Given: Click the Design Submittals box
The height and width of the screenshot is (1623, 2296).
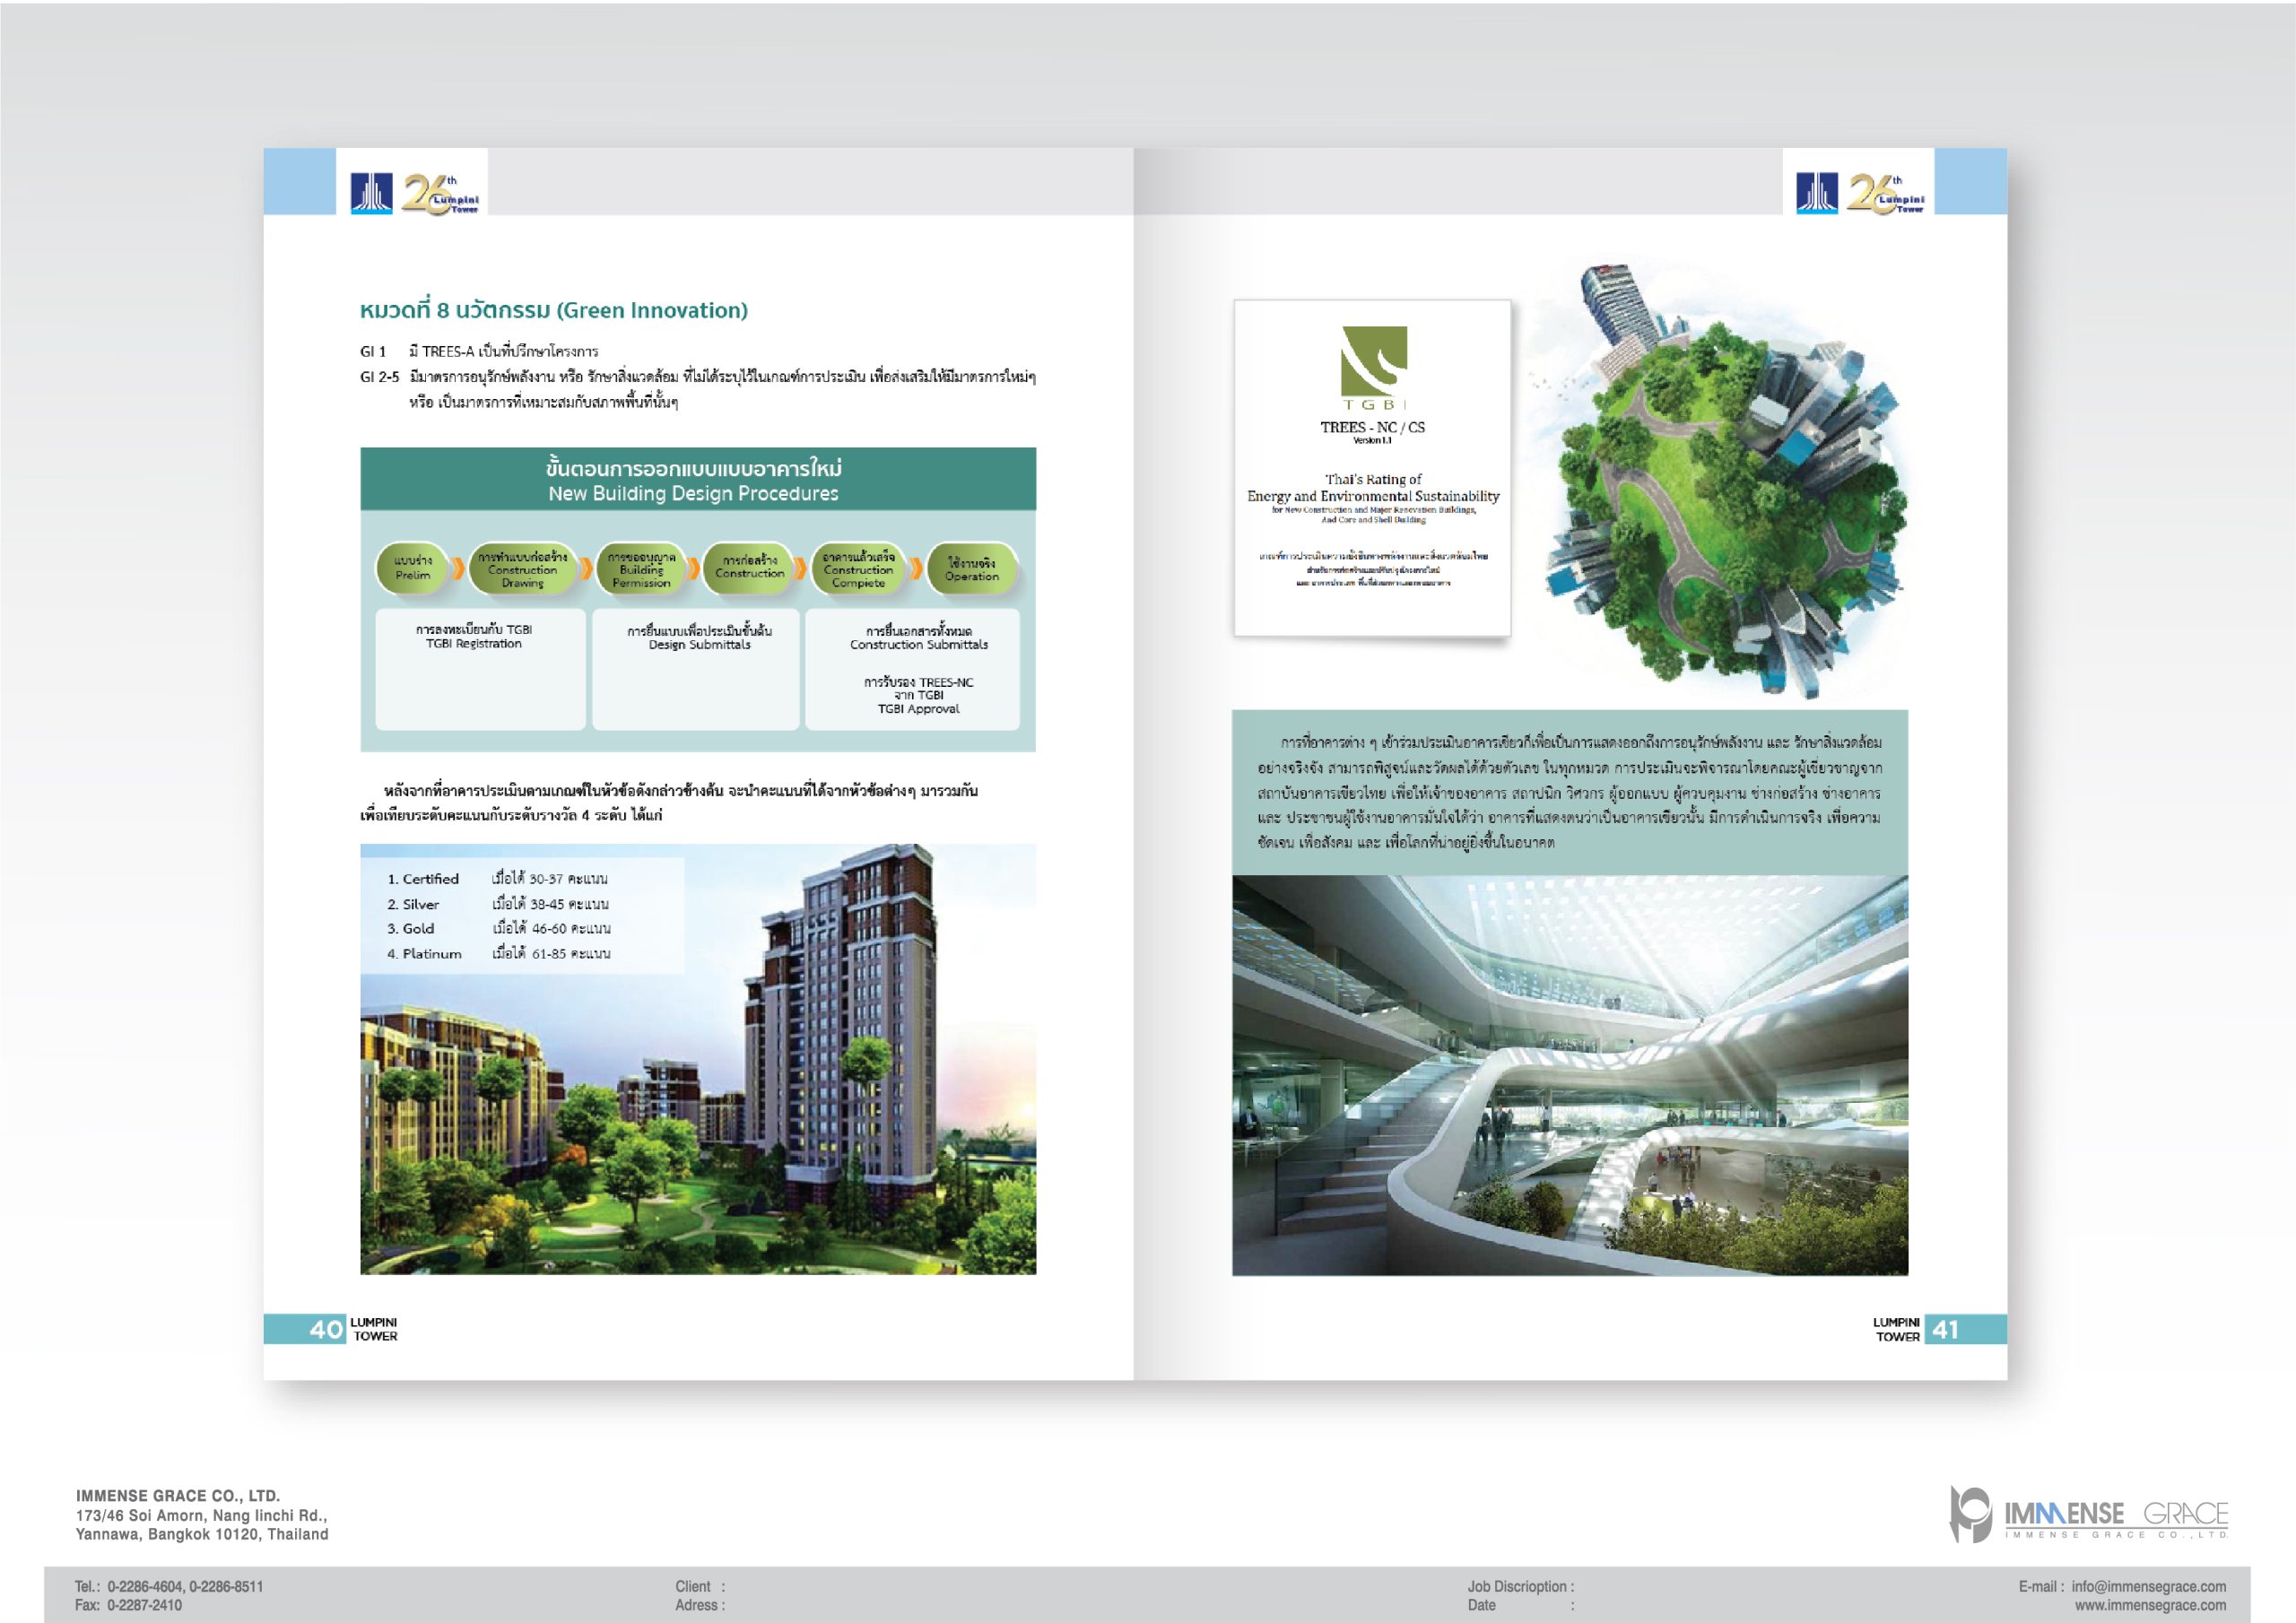Looking at the screenshot, I should point(697,668).
